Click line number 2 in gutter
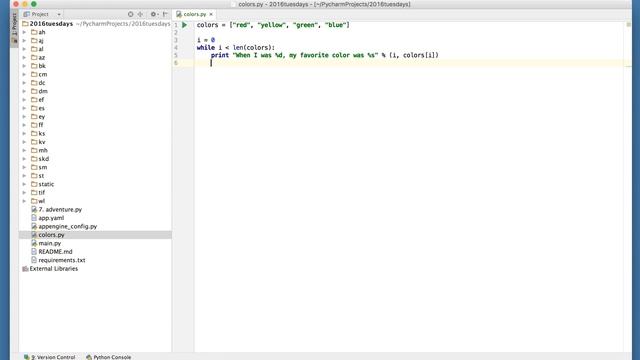Image resolution: width=640 pixels, height=360 pixels. tap(176, 32)
